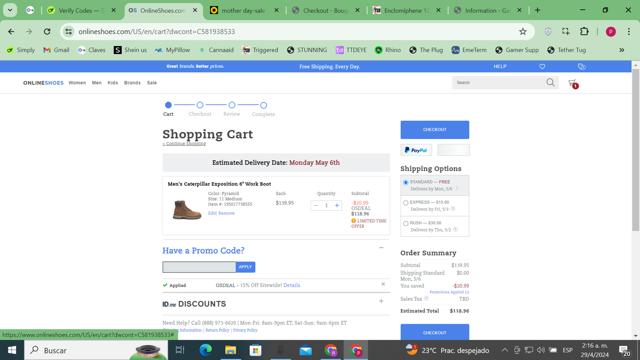Open the Shein us bookmark
This screenshot has height=360, width=640.
pyautogui.click(x=130, y=50)
